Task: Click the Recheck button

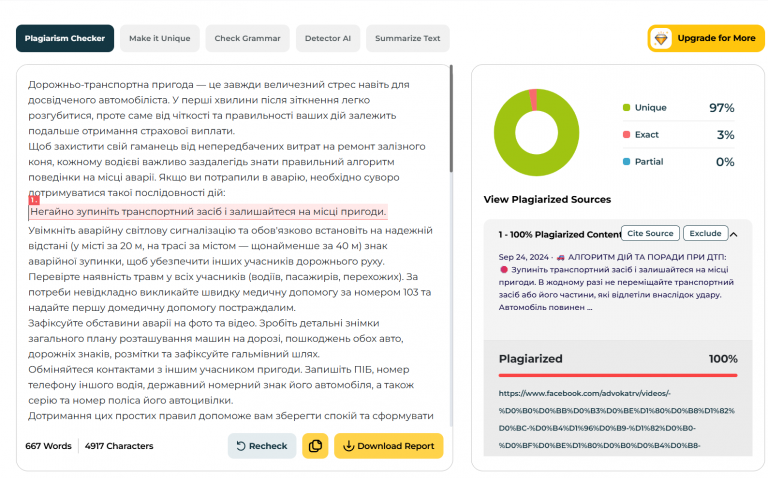Action: tap(262, 446)
